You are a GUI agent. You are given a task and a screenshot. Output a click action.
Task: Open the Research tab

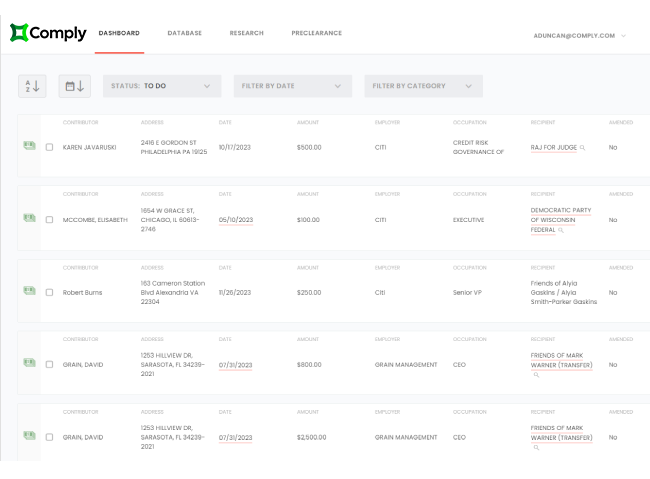247,33
